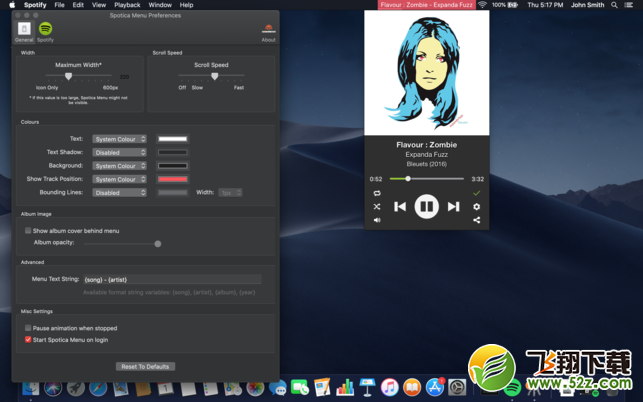Open the Background colour mode dropdown

pyautogui.click(x=119, y=166)
